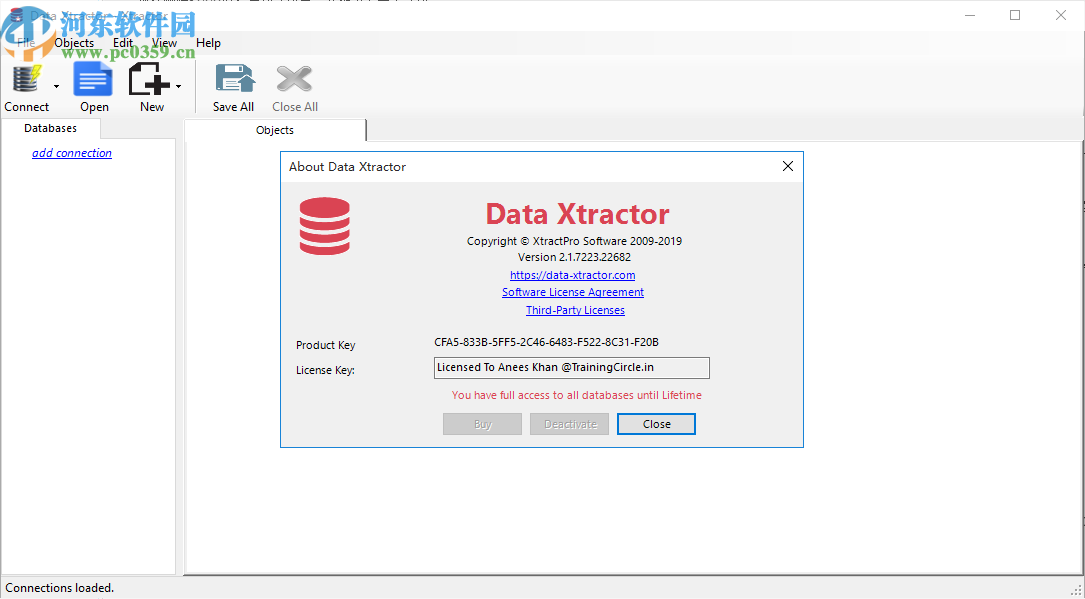Open the Connect dropdown arrow
This screenshot has height=599, width=1085.
point(57,84)
